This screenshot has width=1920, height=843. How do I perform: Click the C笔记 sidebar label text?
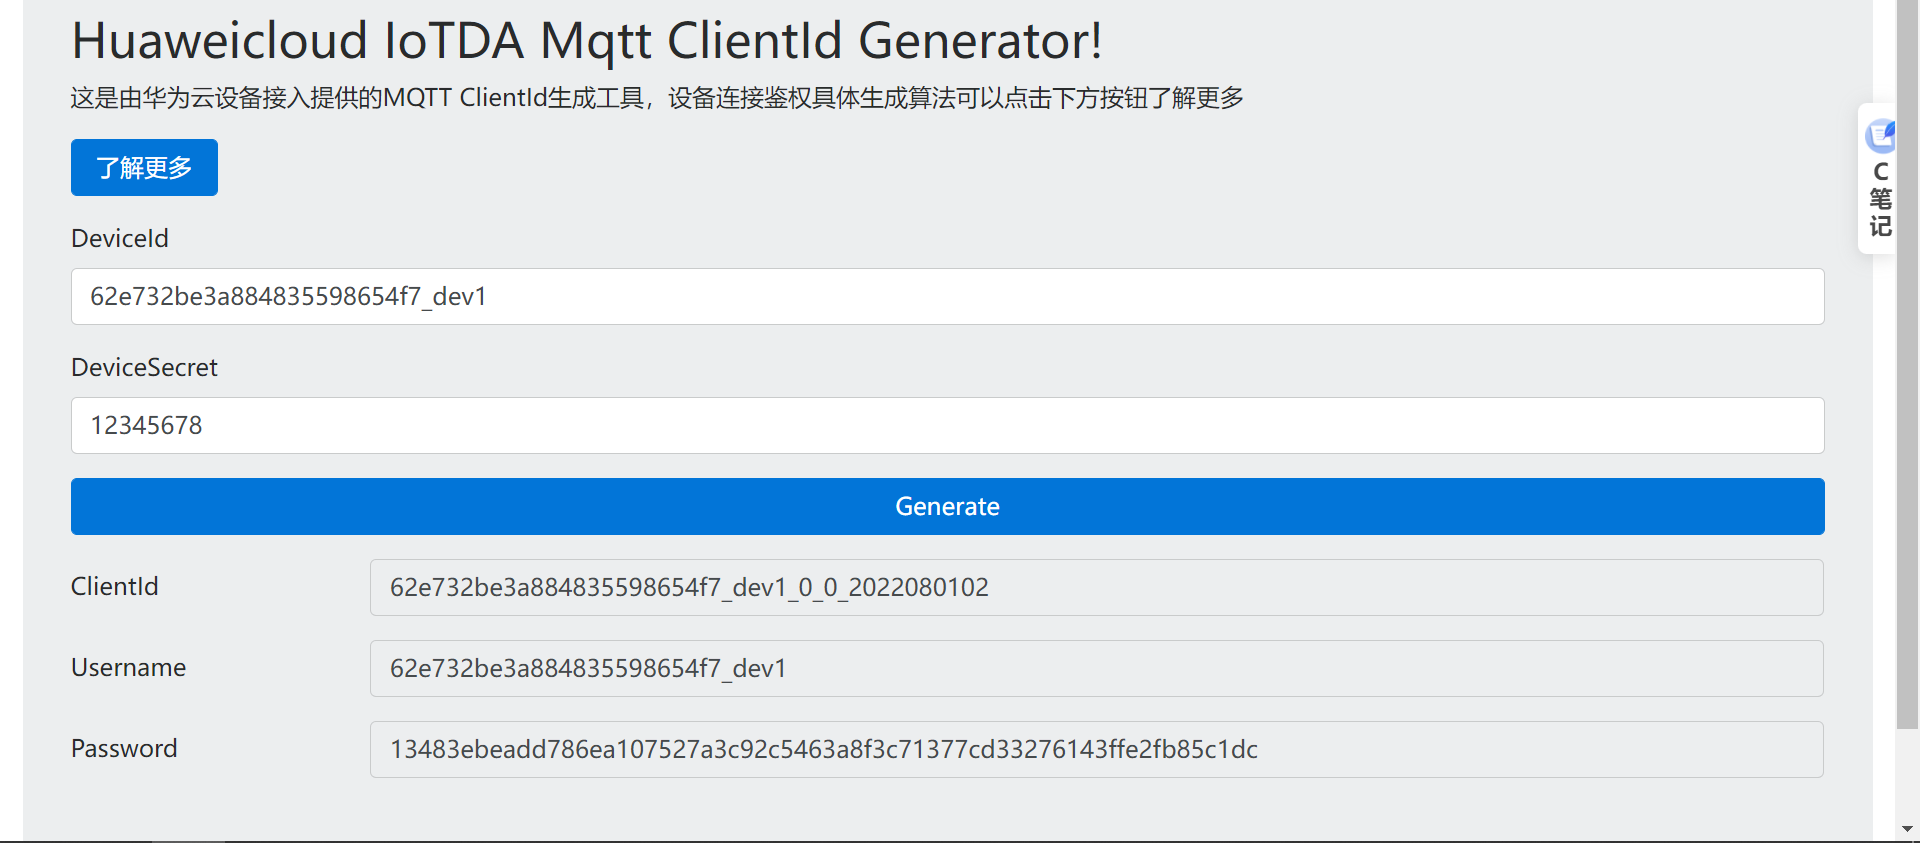pos(1880,200)
